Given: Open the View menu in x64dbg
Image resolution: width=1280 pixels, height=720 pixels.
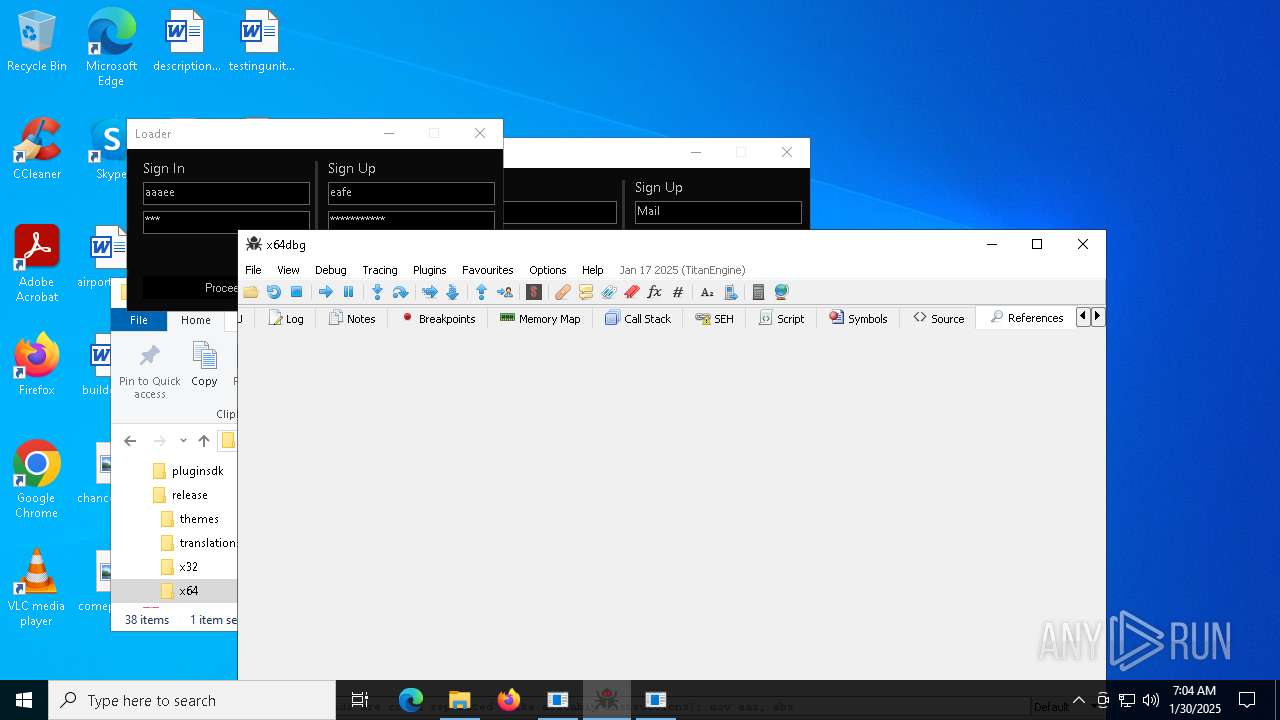Looking at the screenshot, I should 288,270.
